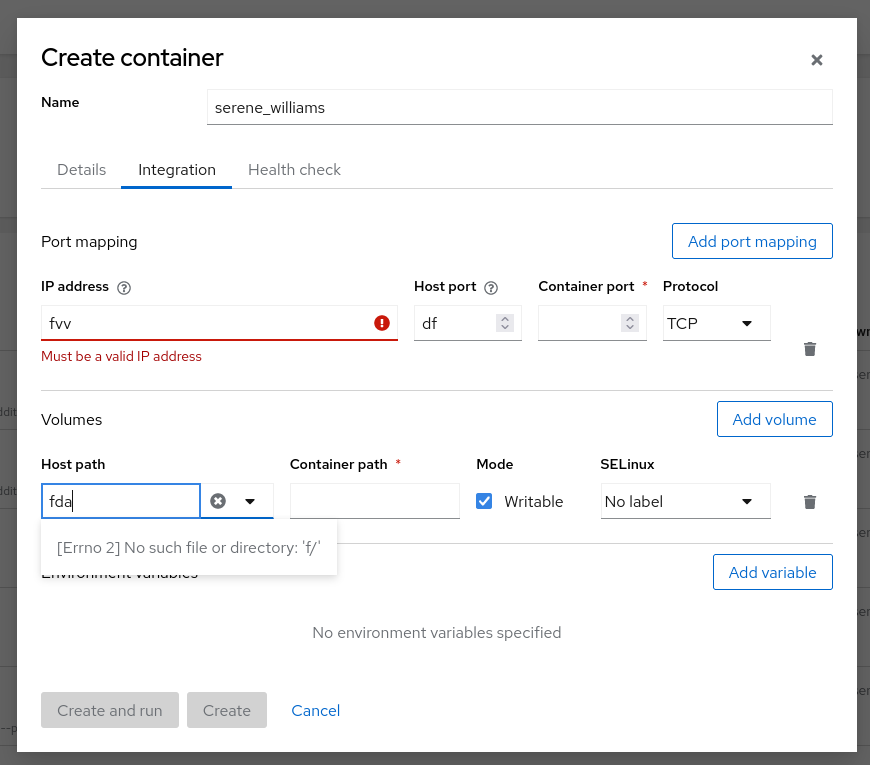Open the SELinux label dropdown

(685, 501)
